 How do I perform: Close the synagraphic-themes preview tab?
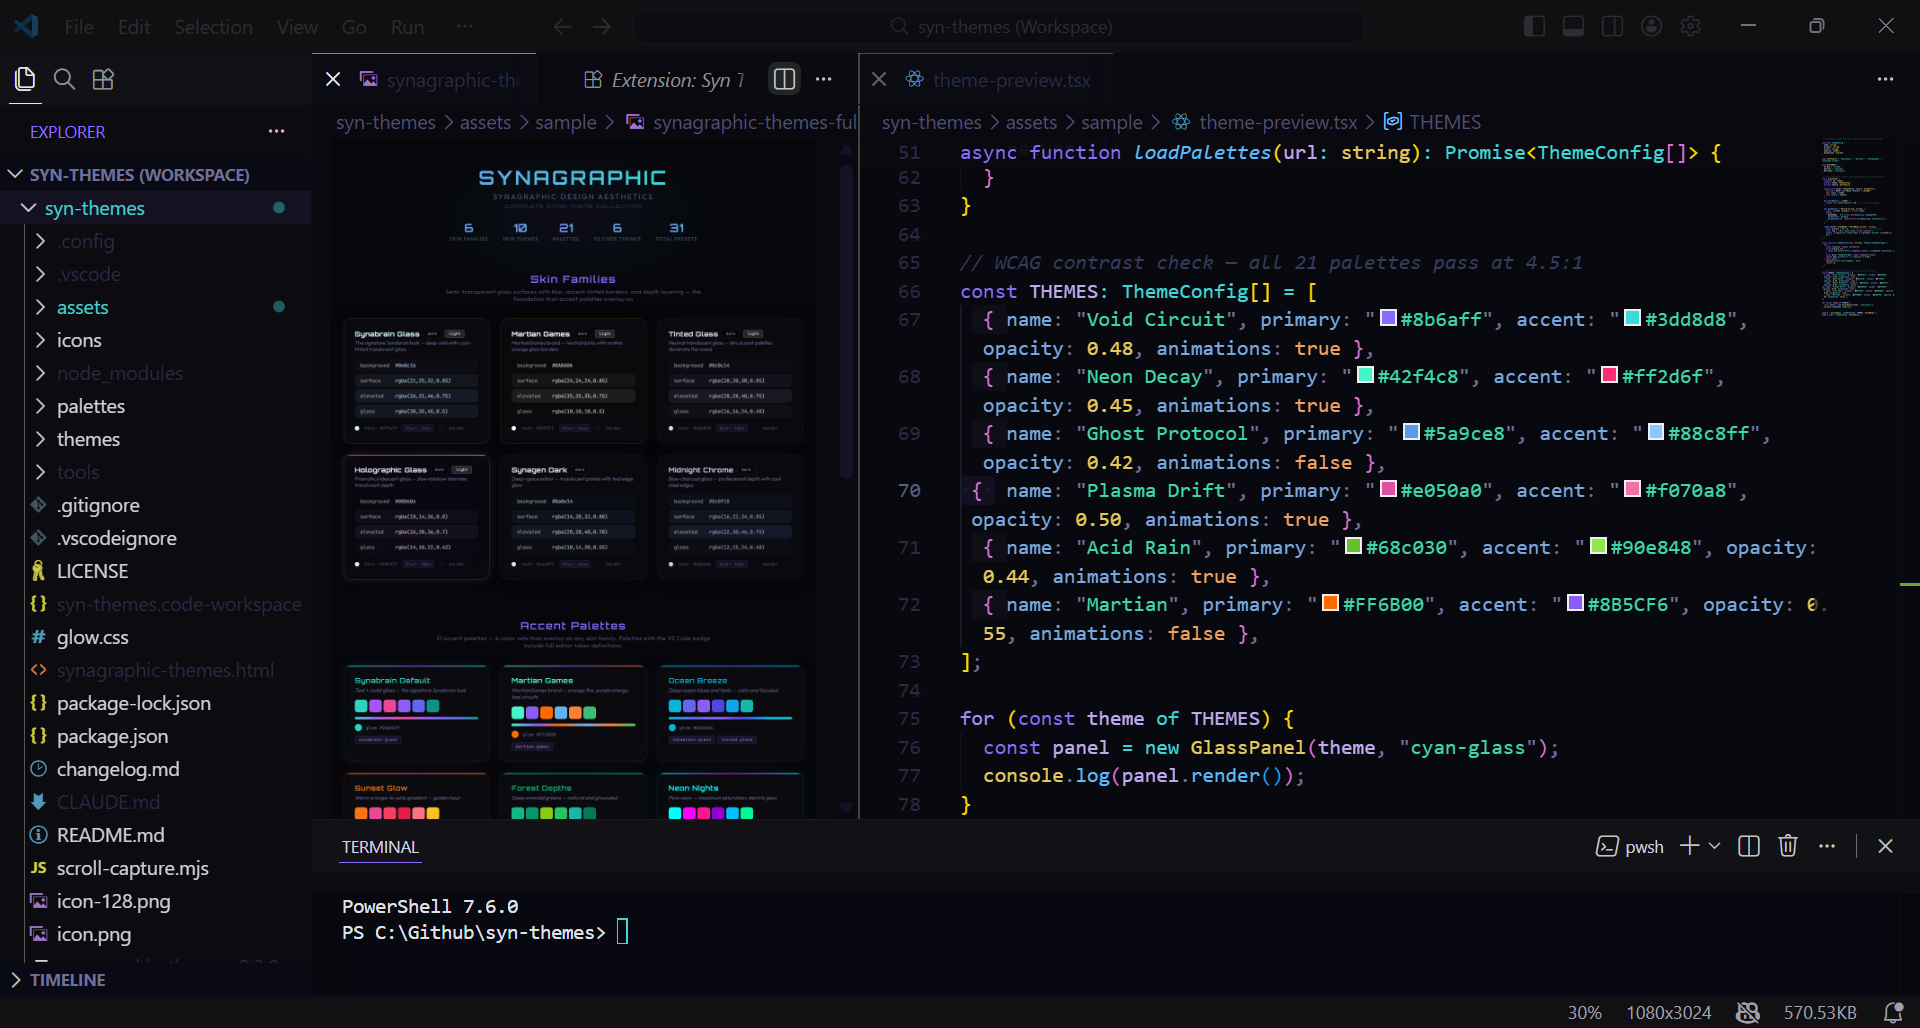334,79
